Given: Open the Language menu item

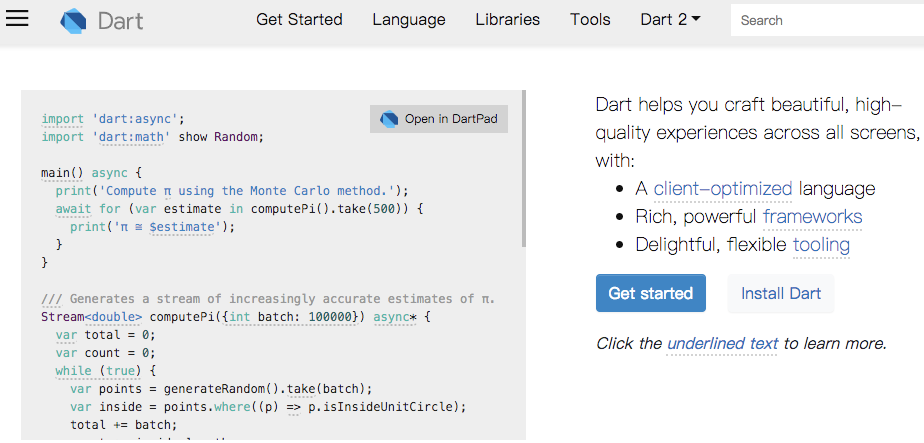Looking at the screenshot, I should point(409,19).
